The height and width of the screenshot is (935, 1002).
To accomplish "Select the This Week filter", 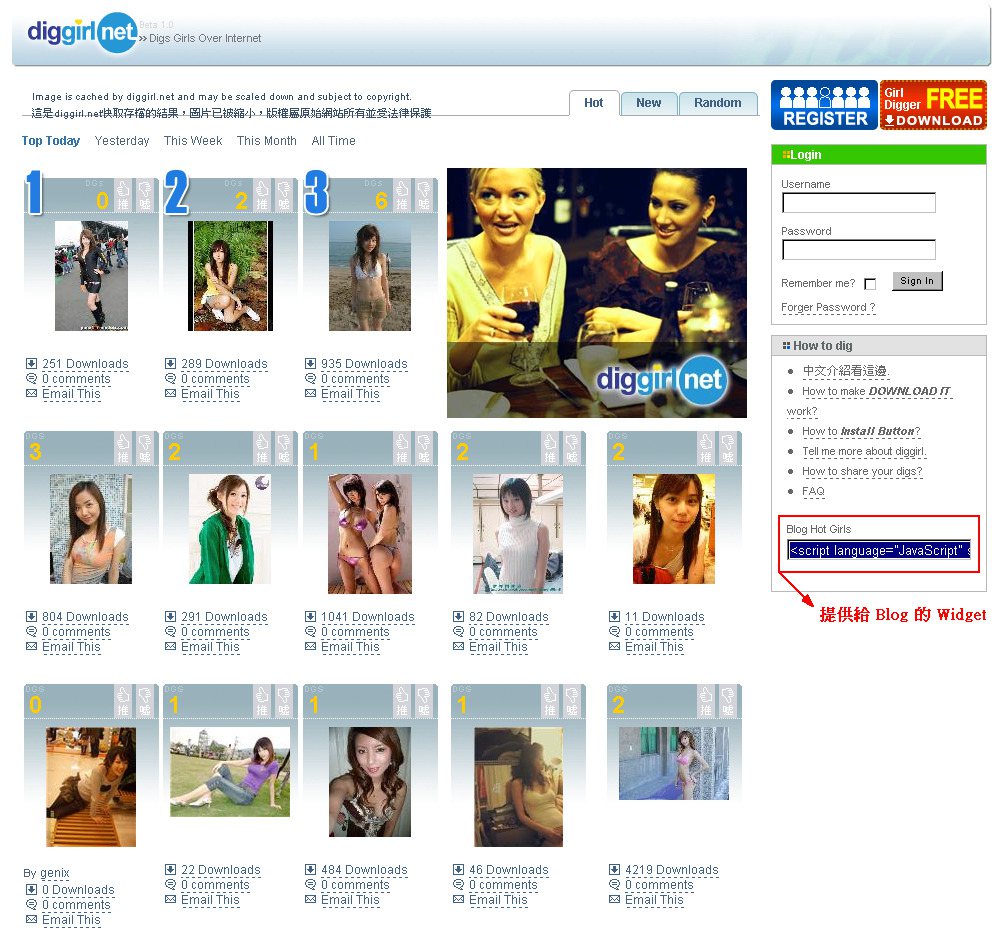I will point(193,141).
